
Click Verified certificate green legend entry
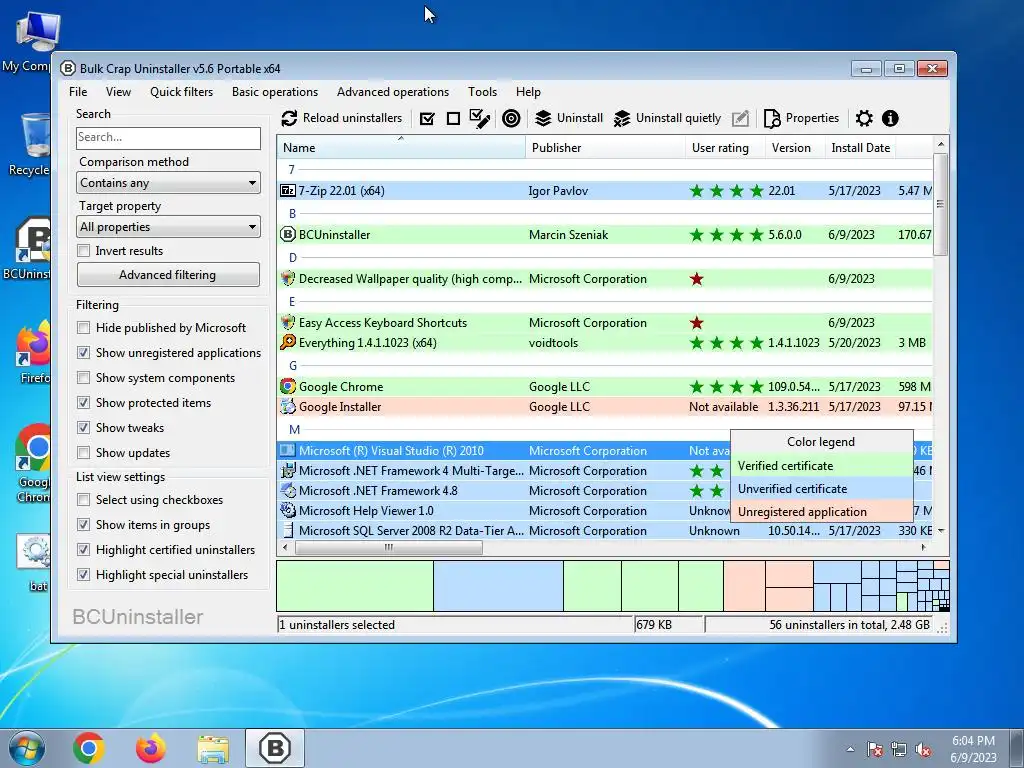pos(822,466)
